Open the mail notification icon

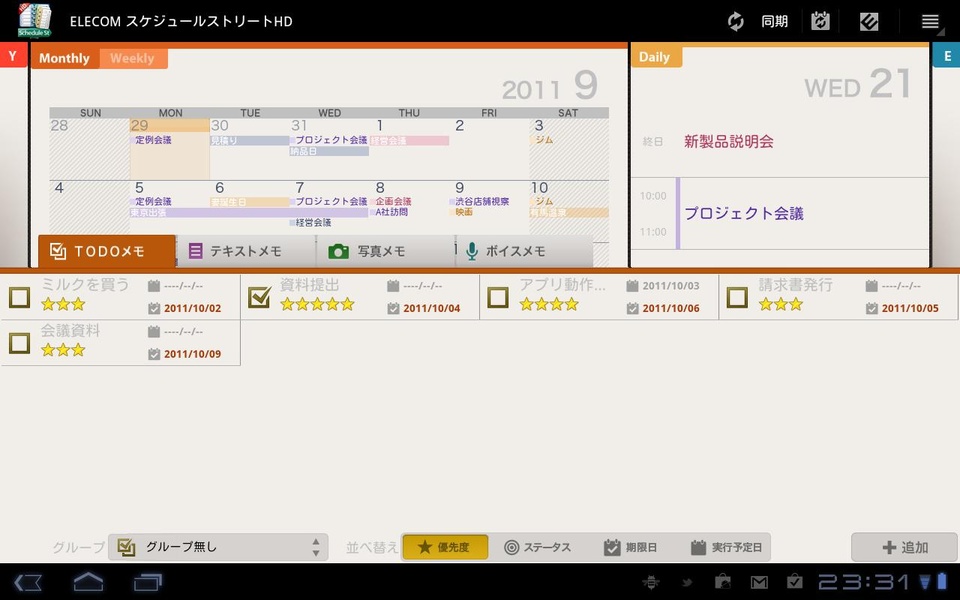759,582
